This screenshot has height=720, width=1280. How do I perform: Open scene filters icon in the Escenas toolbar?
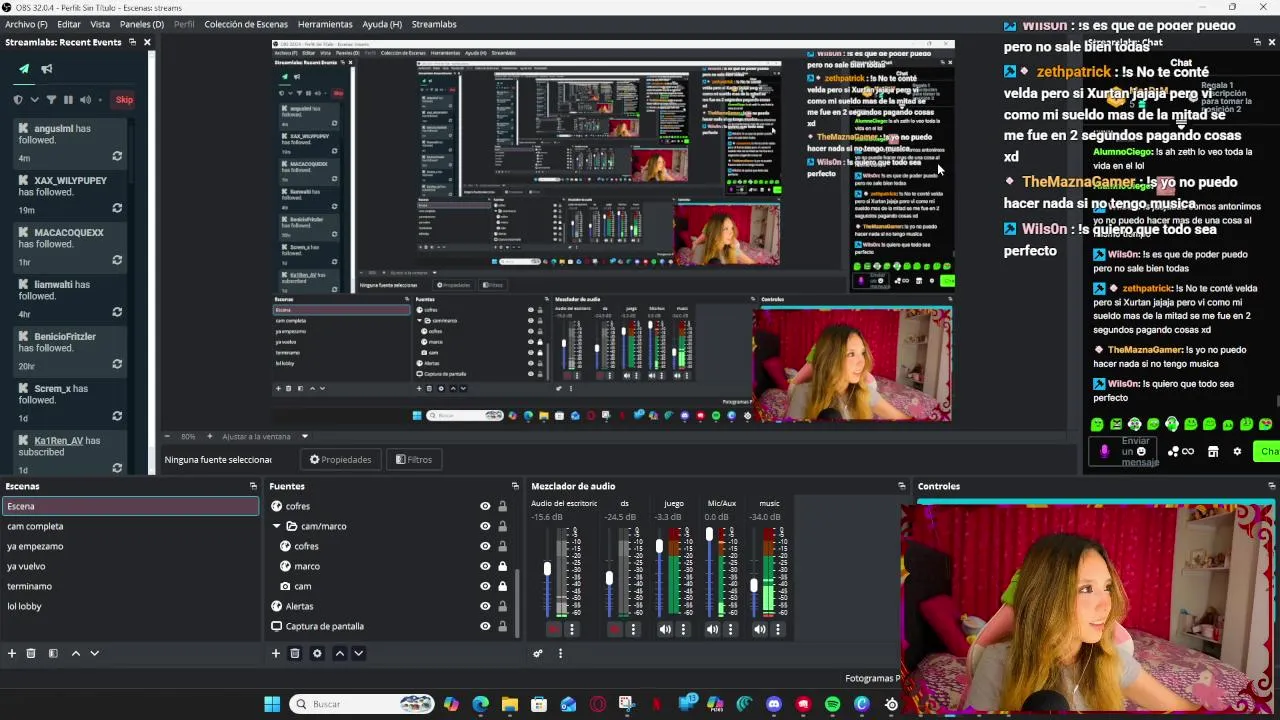tap(53, 654)
